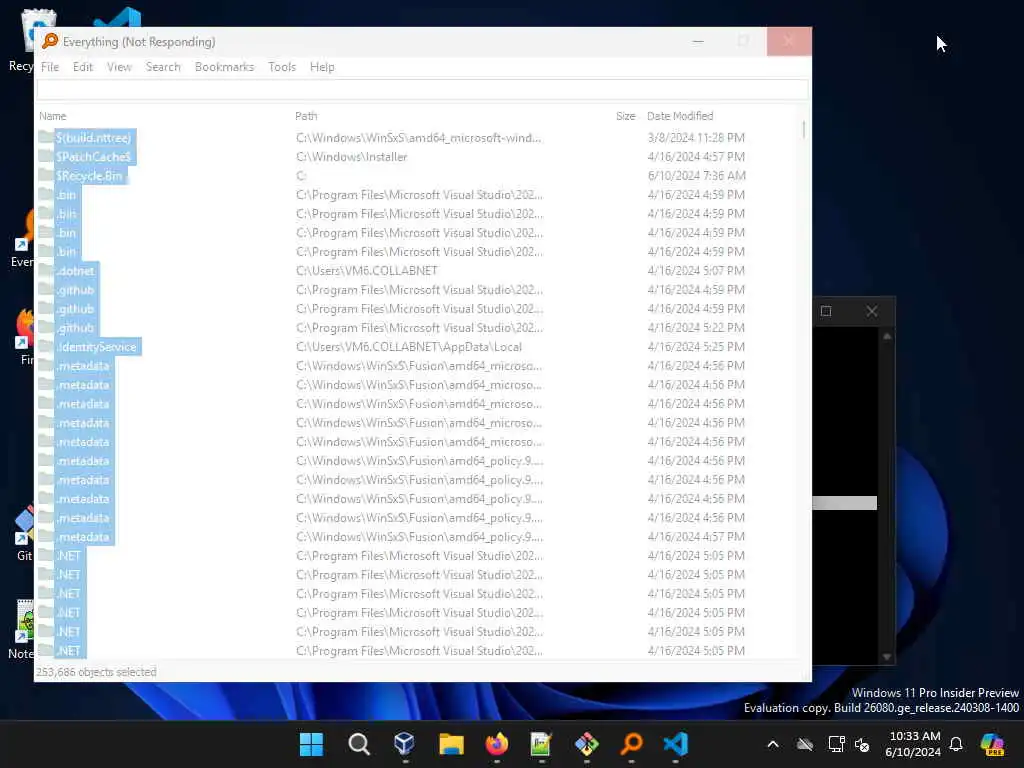Open the Windows Start menu
1024x768 pixels.
point(312,744)
